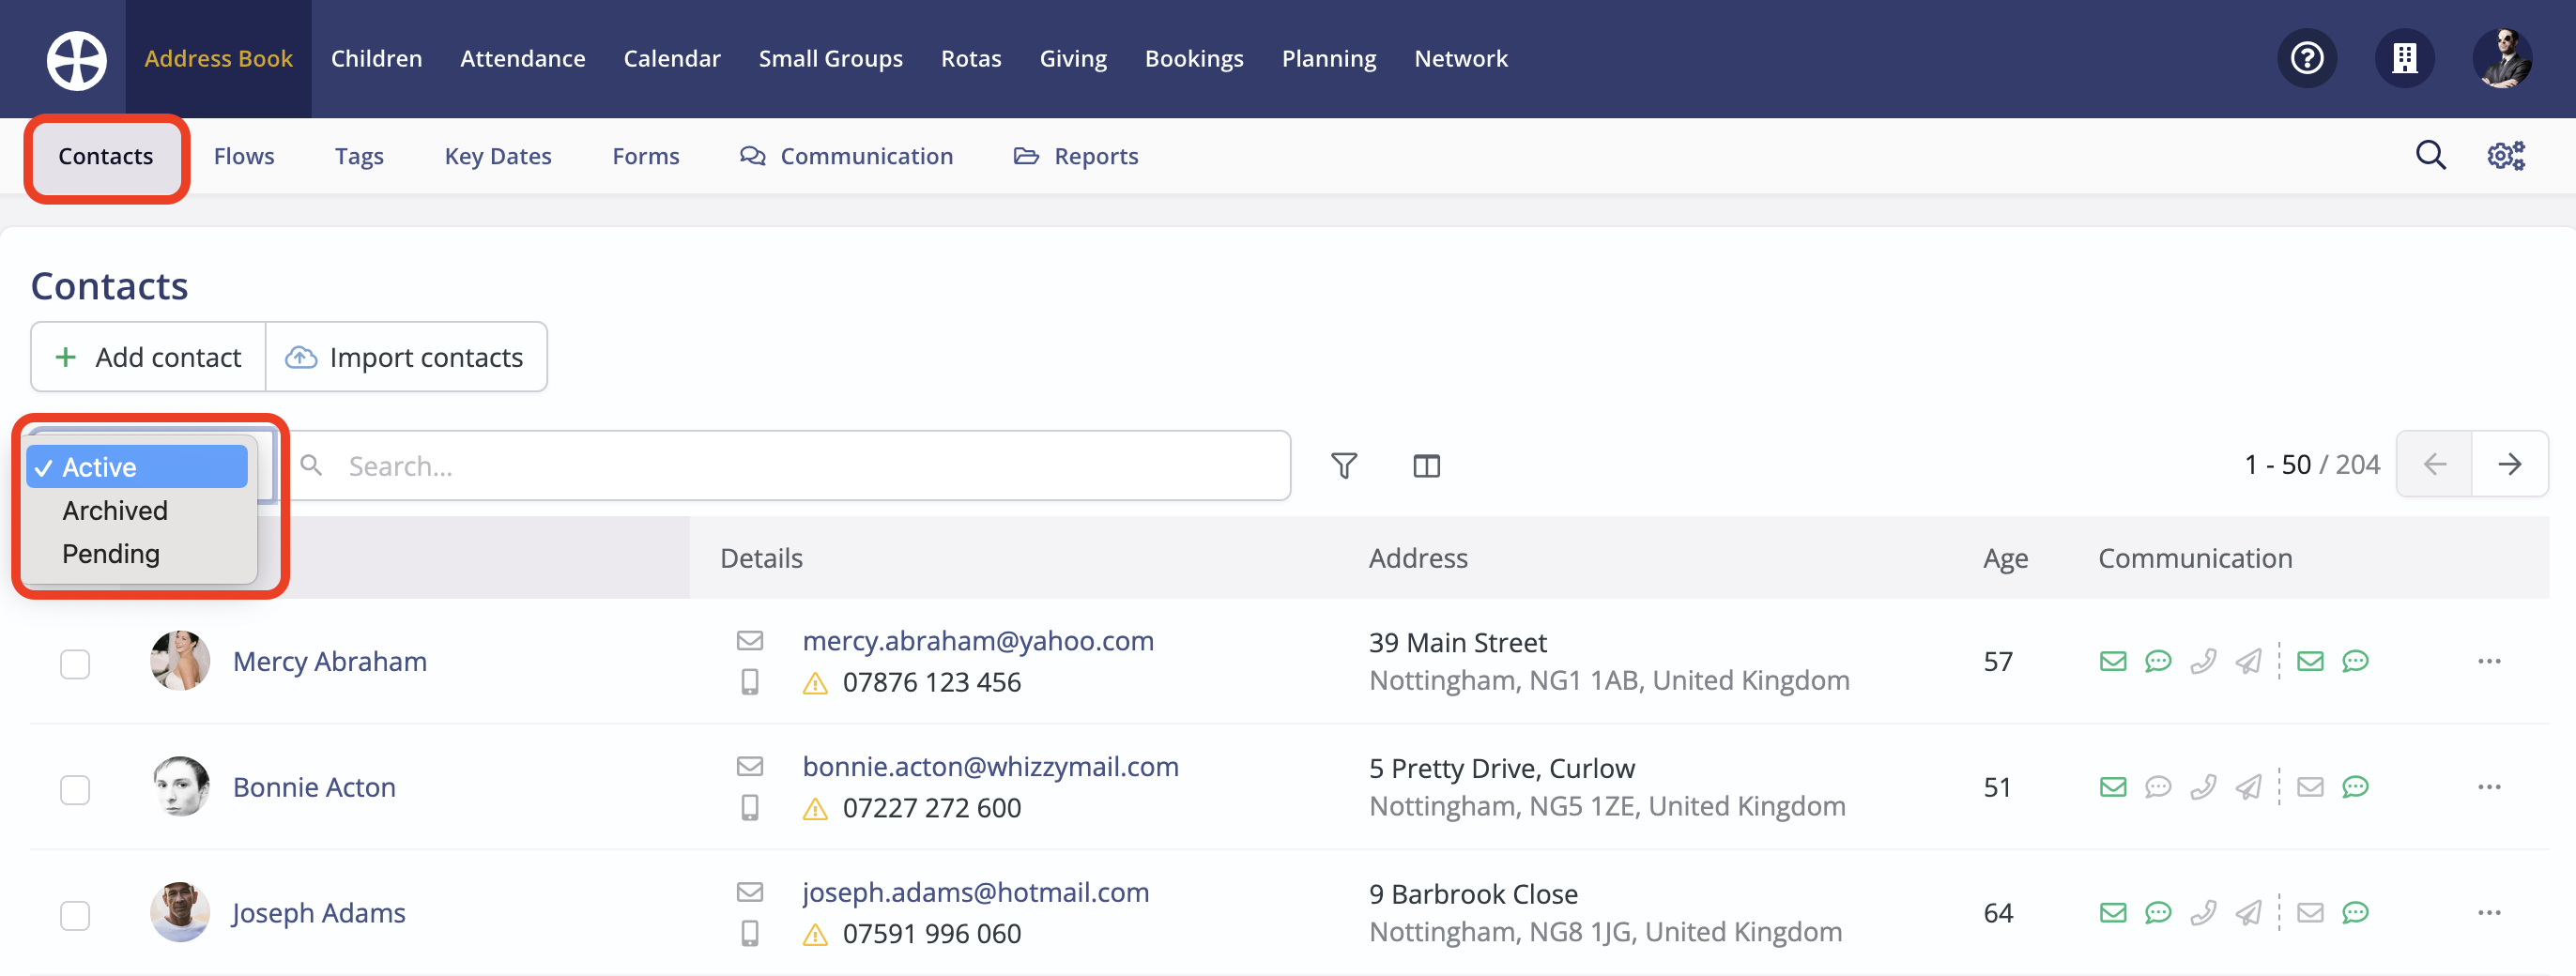Choose Pending in the contacts filter dropdown
Viewport: 2576px width, 976px height.
(111, 553)
